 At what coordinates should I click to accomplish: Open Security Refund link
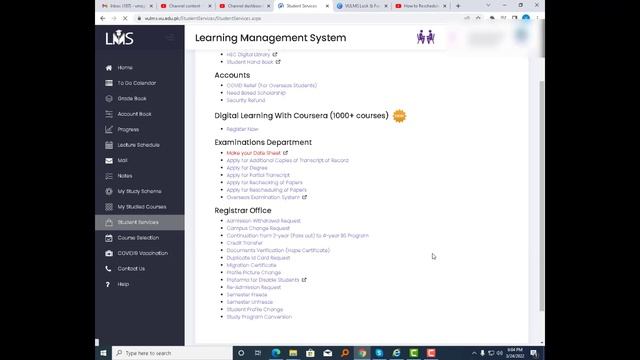[x=246, y=100]
